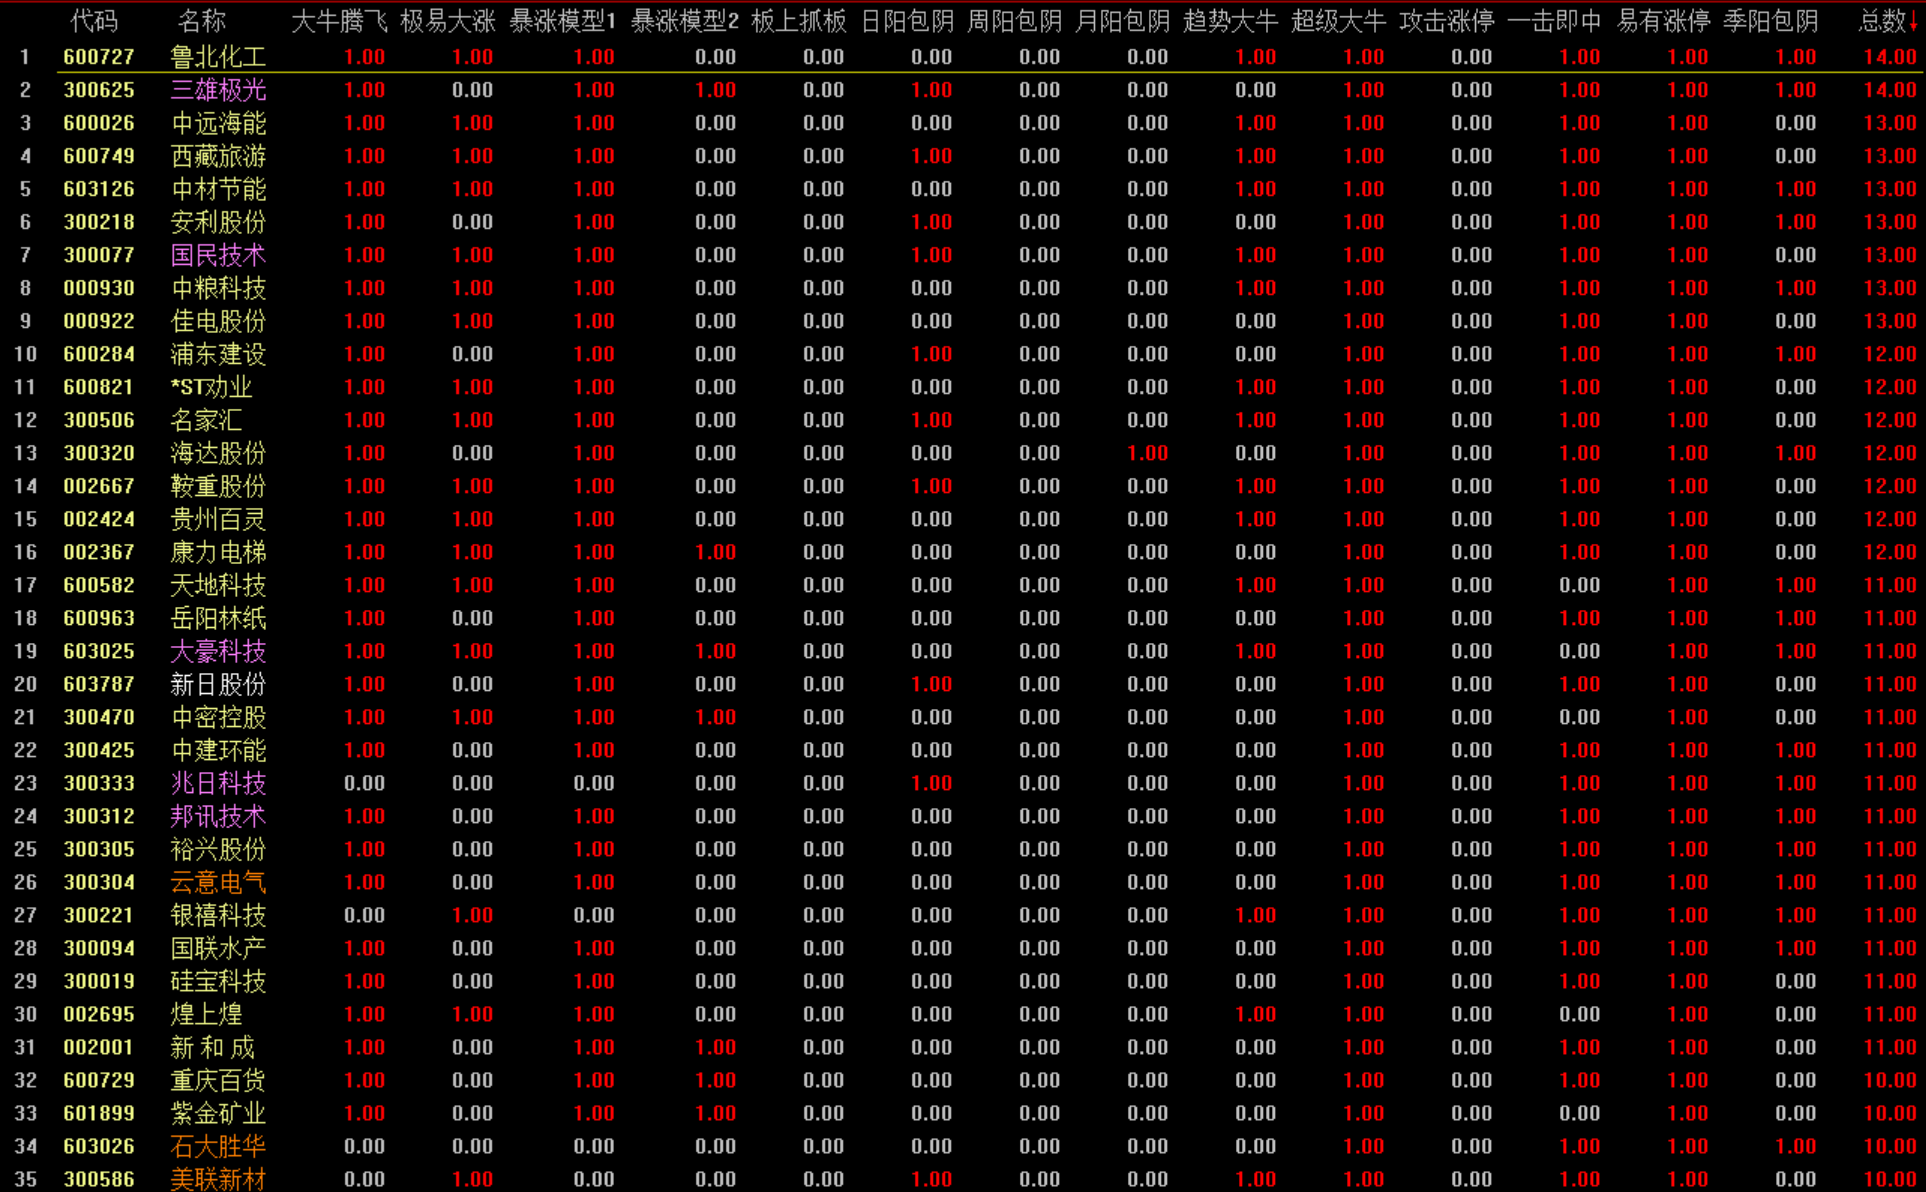Select stock name 紫金矿业
The image size is (1926, 1192).
tap(218, 1113)
